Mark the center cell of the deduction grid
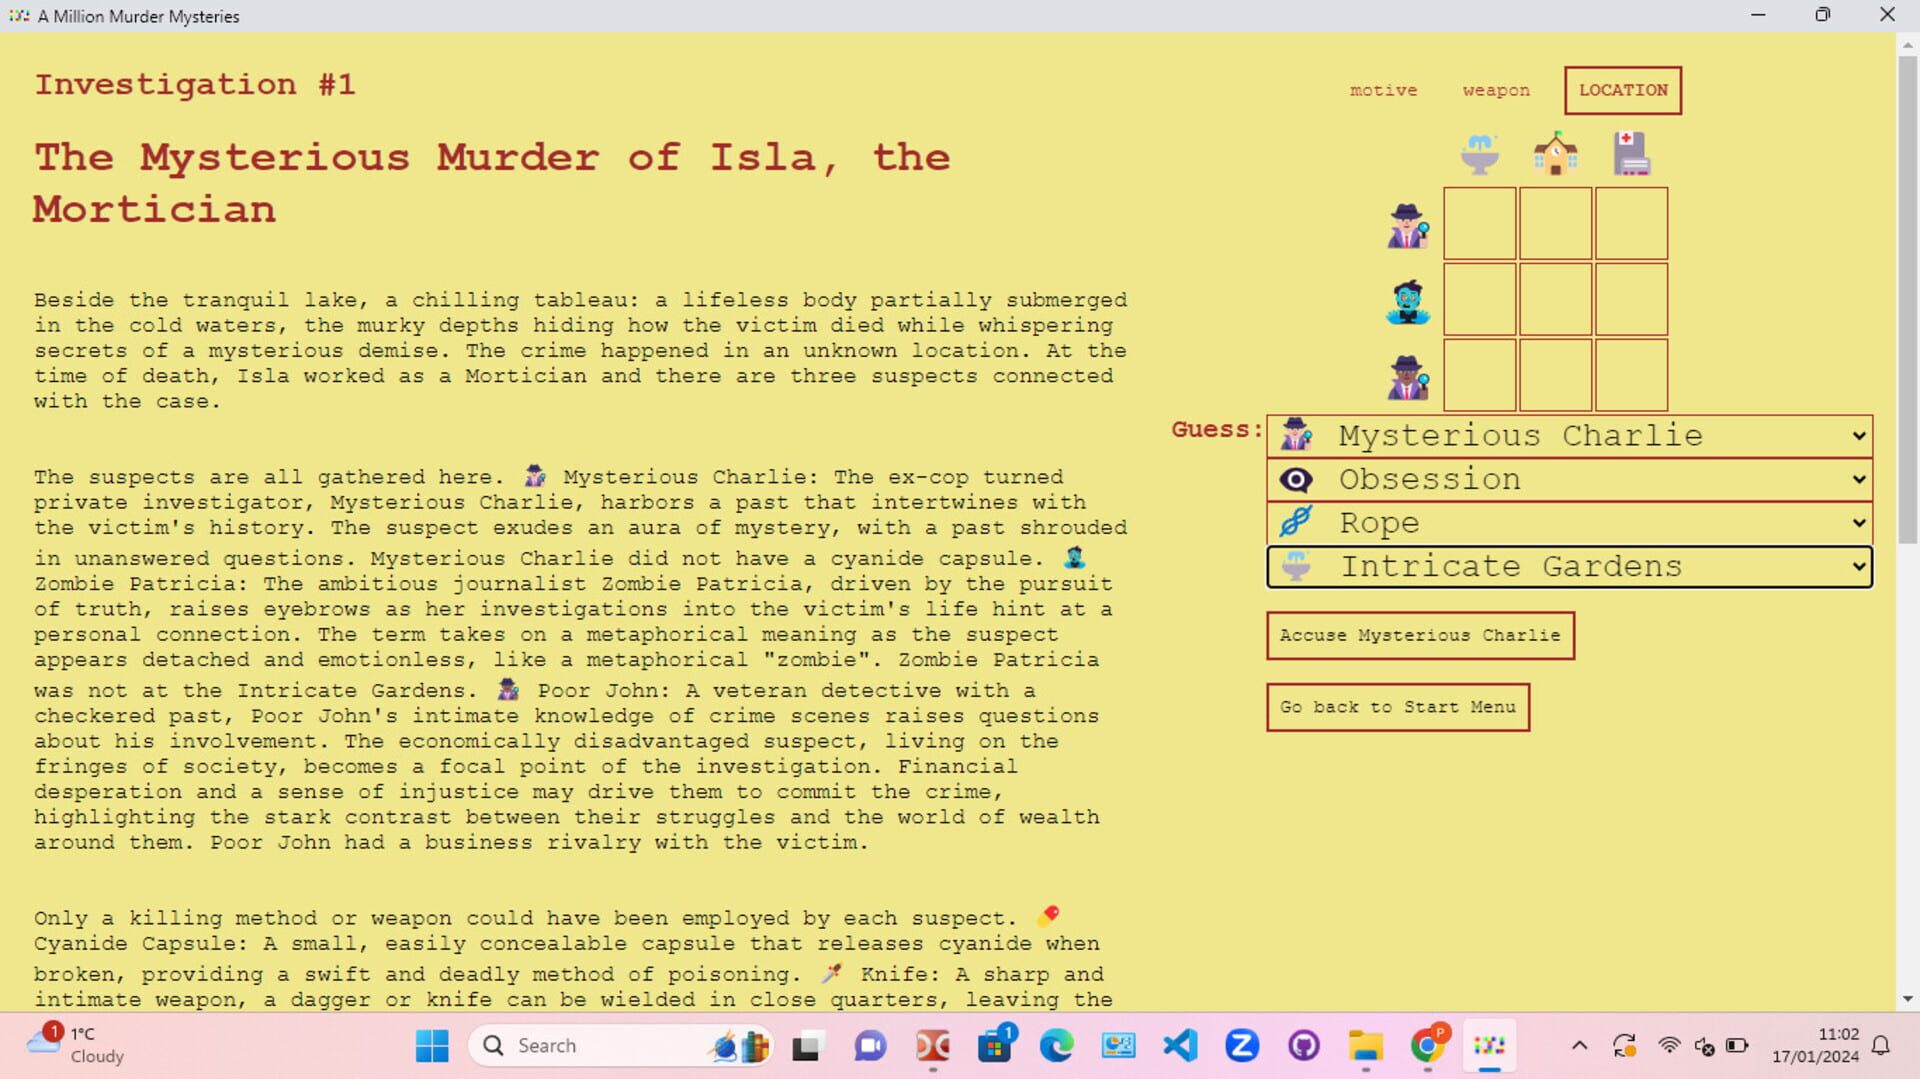1920x1079 pixels. click(x=1555, y=300)
